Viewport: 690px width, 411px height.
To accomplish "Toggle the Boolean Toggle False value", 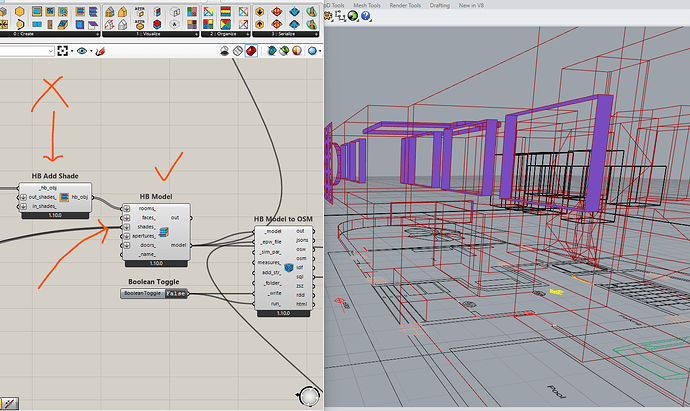I will [x=176, y=294].
